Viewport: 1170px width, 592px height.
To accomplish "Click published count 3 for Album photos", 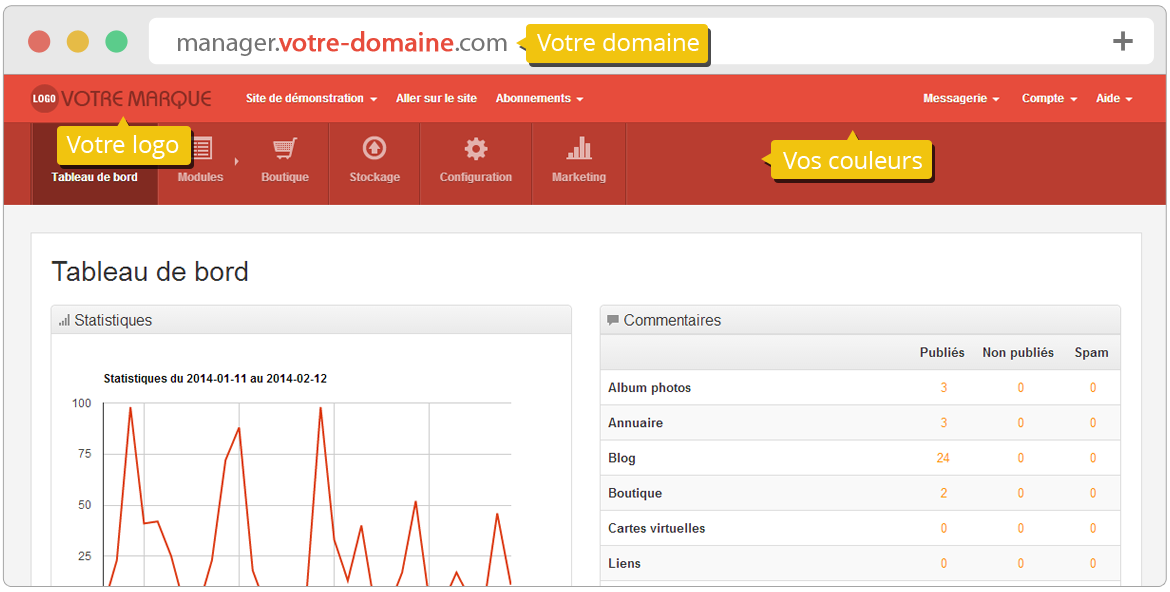I will pos(943,387).
